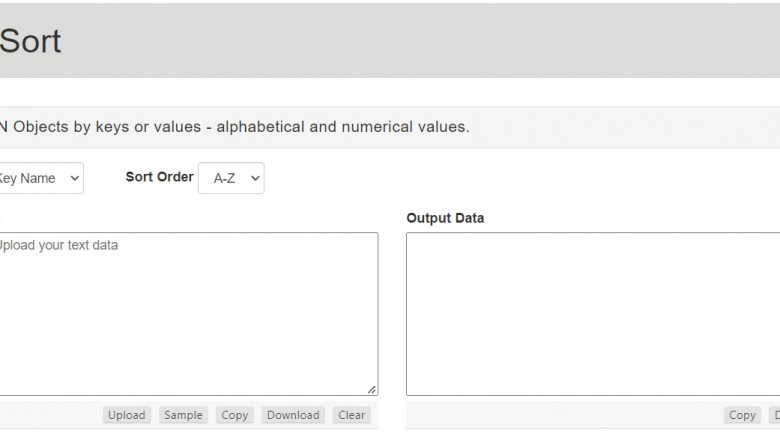Screen dimensions: 780x440
Task: Load example data with the Sample button
Action: [183, 415]
